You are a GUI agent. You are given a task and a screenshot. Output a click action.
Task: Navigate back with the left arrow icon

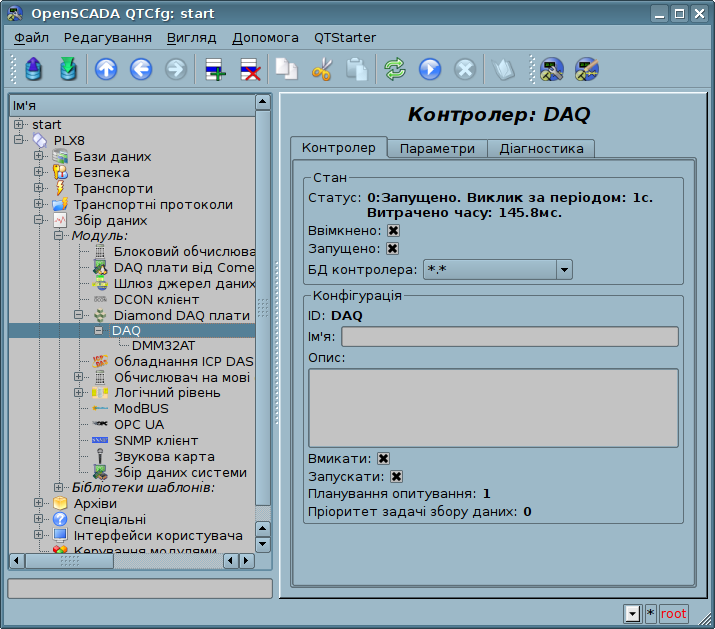pos(140,69)
